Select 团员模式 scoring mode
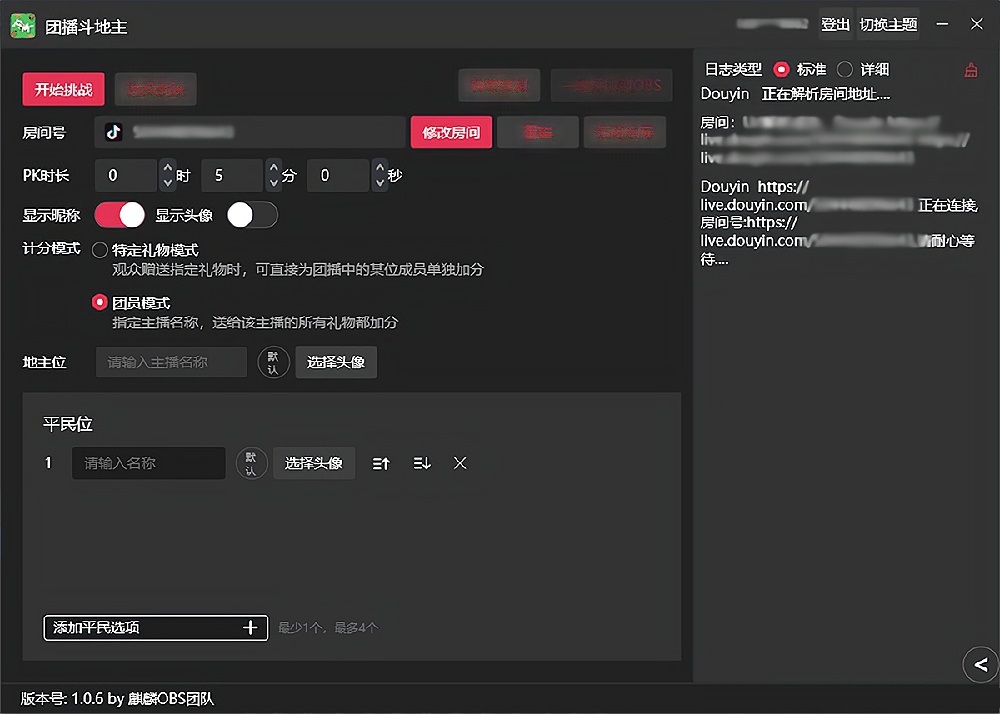The width and height of the screenshot is (1000, 714). [x=100, y=302]
